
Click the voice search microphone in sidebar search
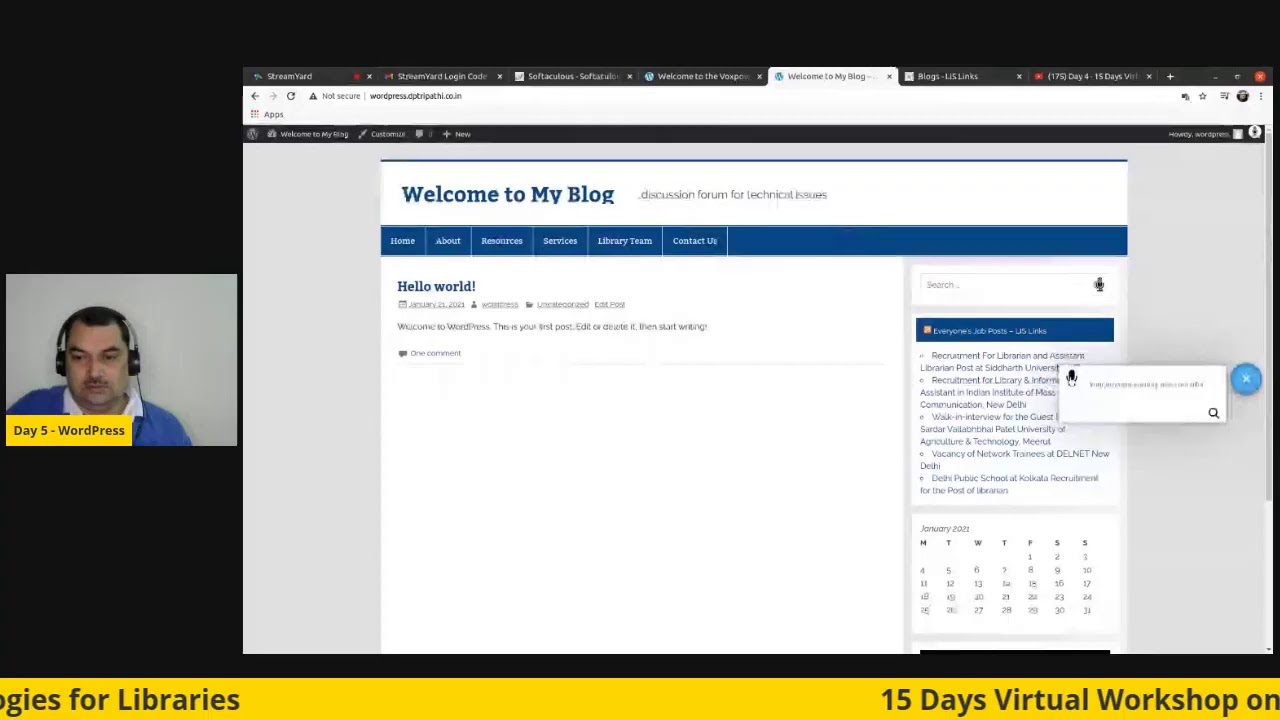[1099, 285]
